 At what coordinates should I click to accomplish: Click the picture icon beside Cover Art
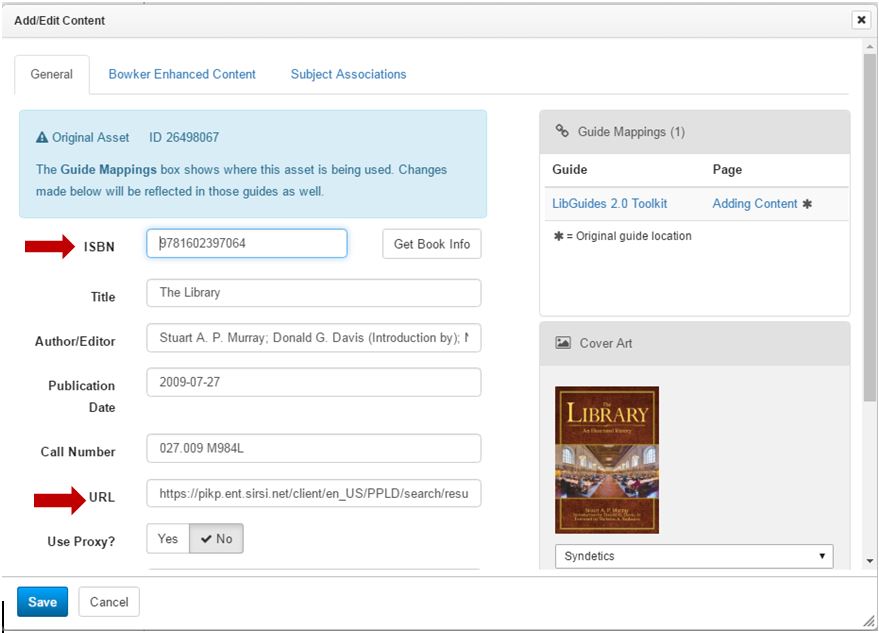click(x=564, y=343)
